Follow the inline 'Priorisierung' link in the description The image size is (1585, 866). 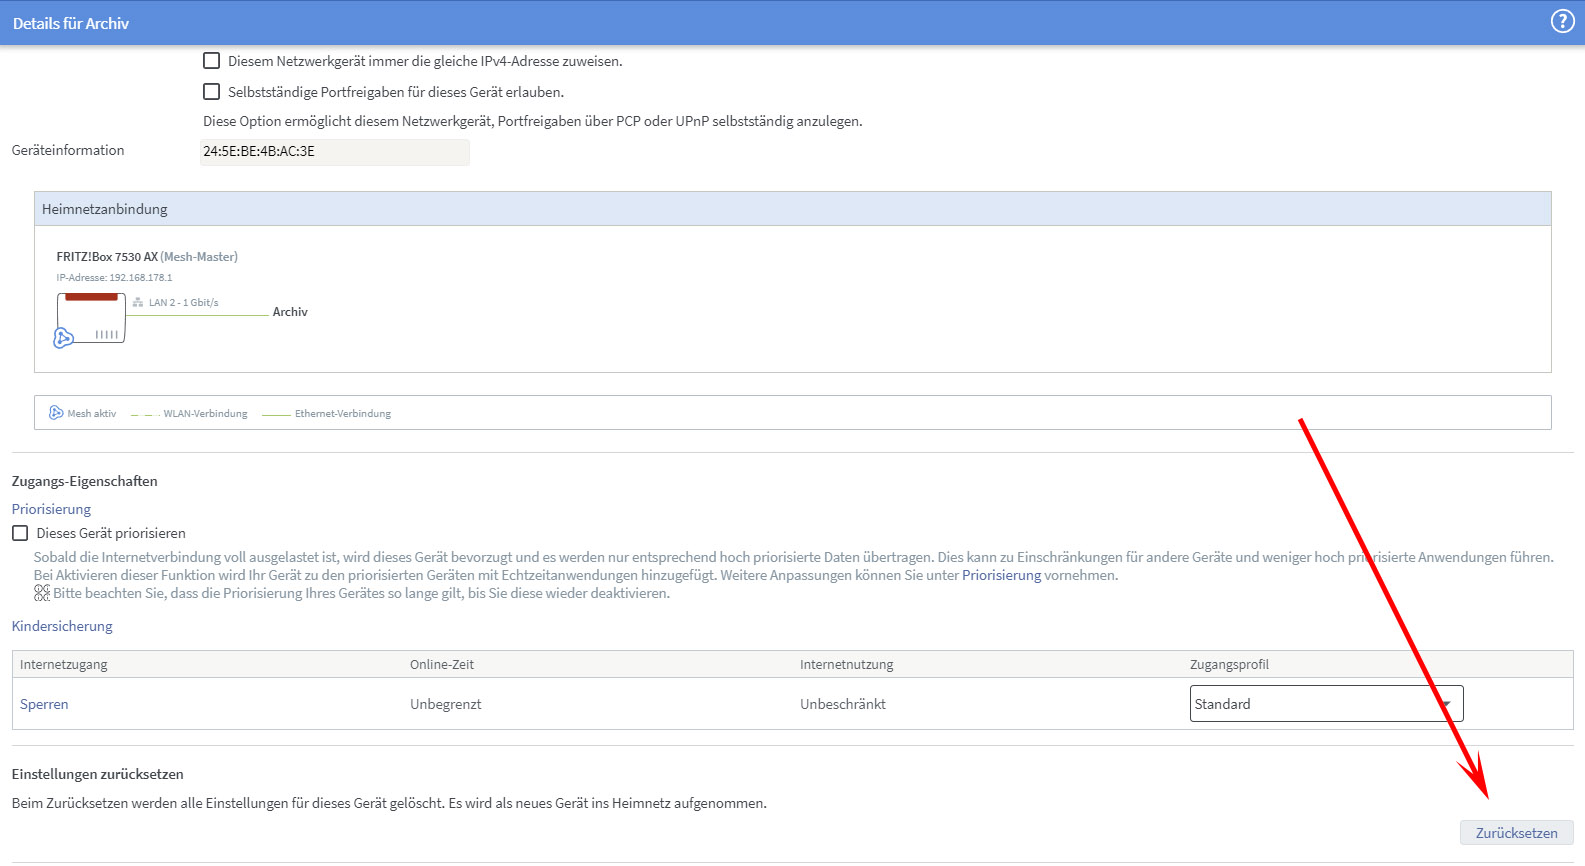(1001, 575)
